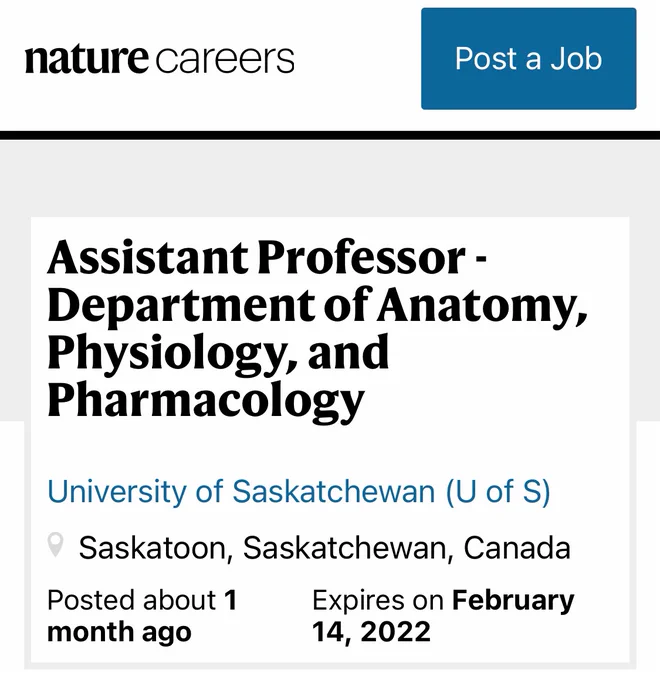660x680 pixels.
Task: Click the "Expires on" label text
Action: click(378, 601)
